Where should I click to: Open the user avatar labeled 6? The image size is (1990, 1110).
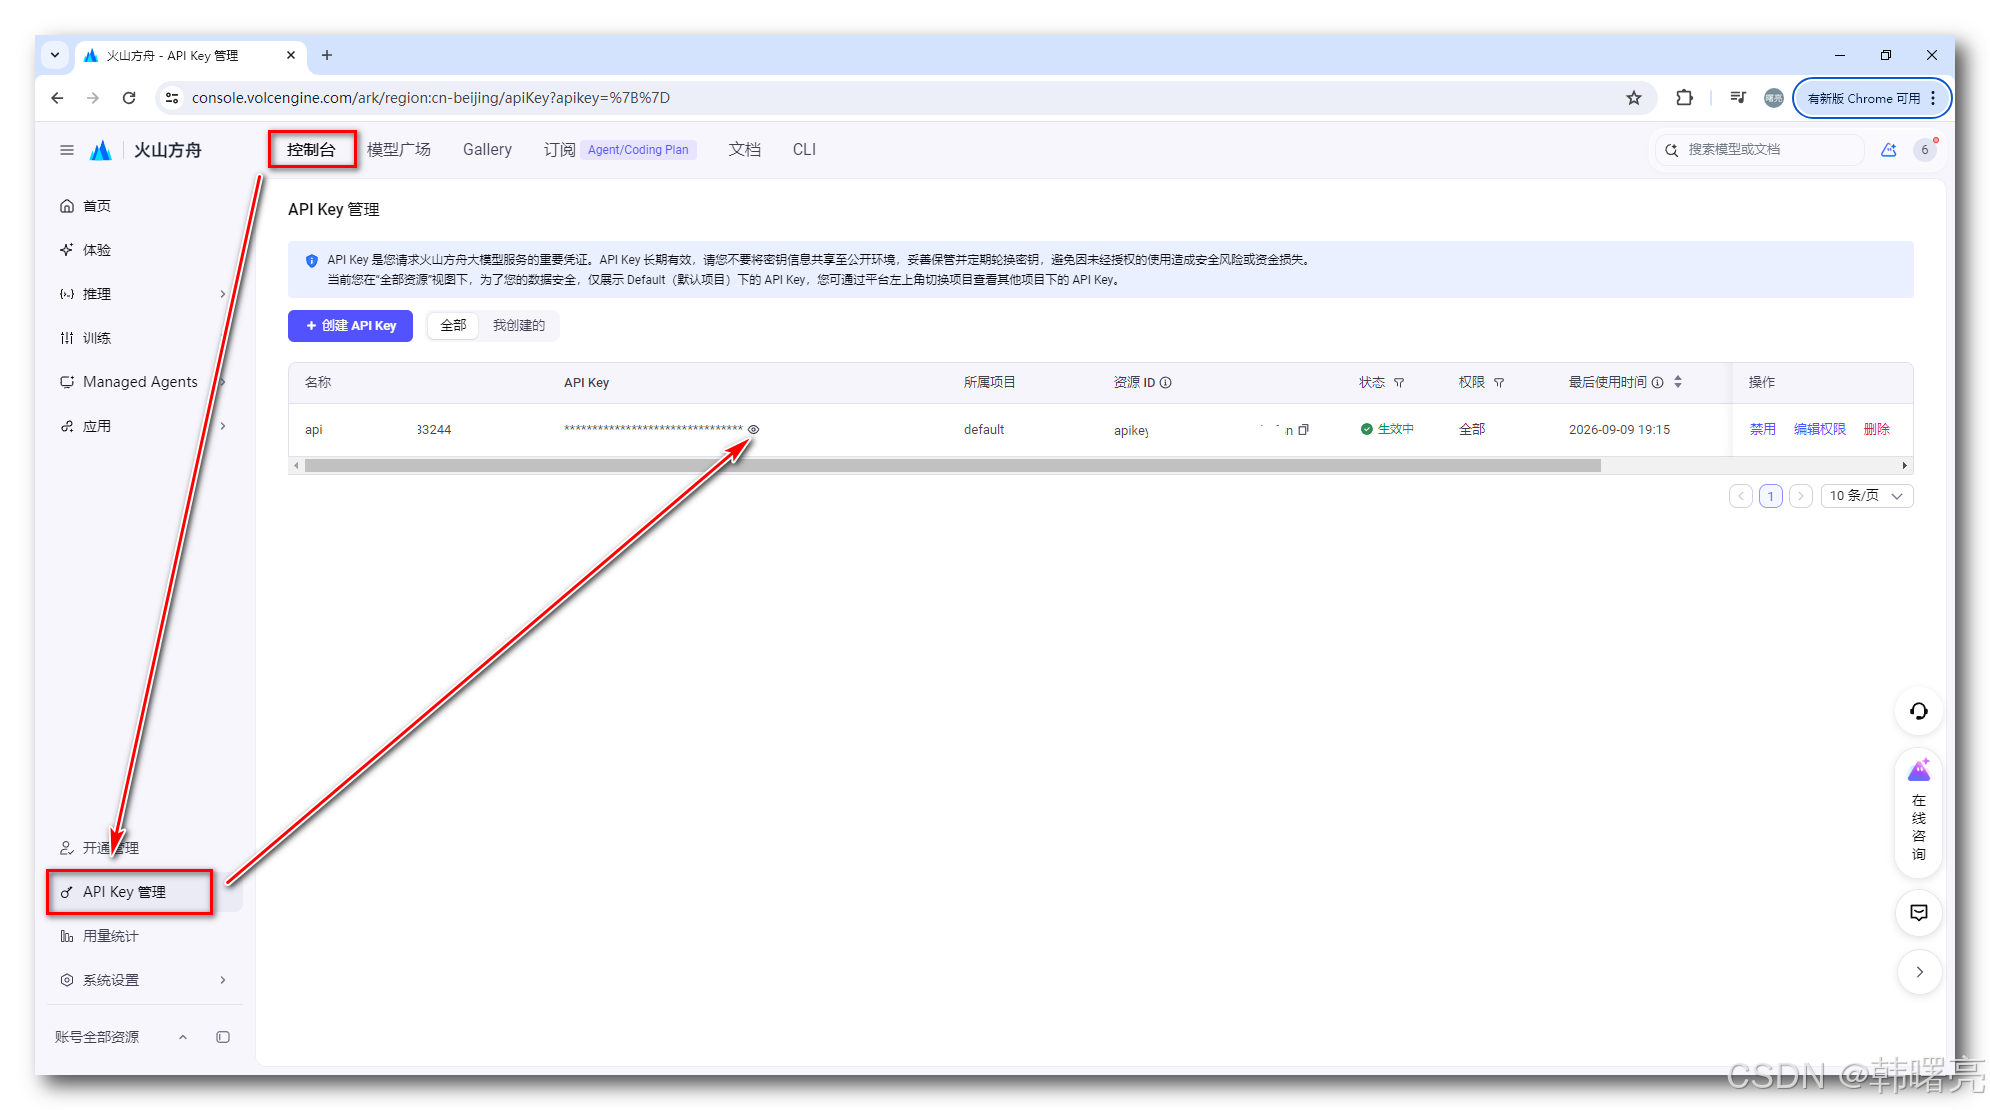(1925, 150)
